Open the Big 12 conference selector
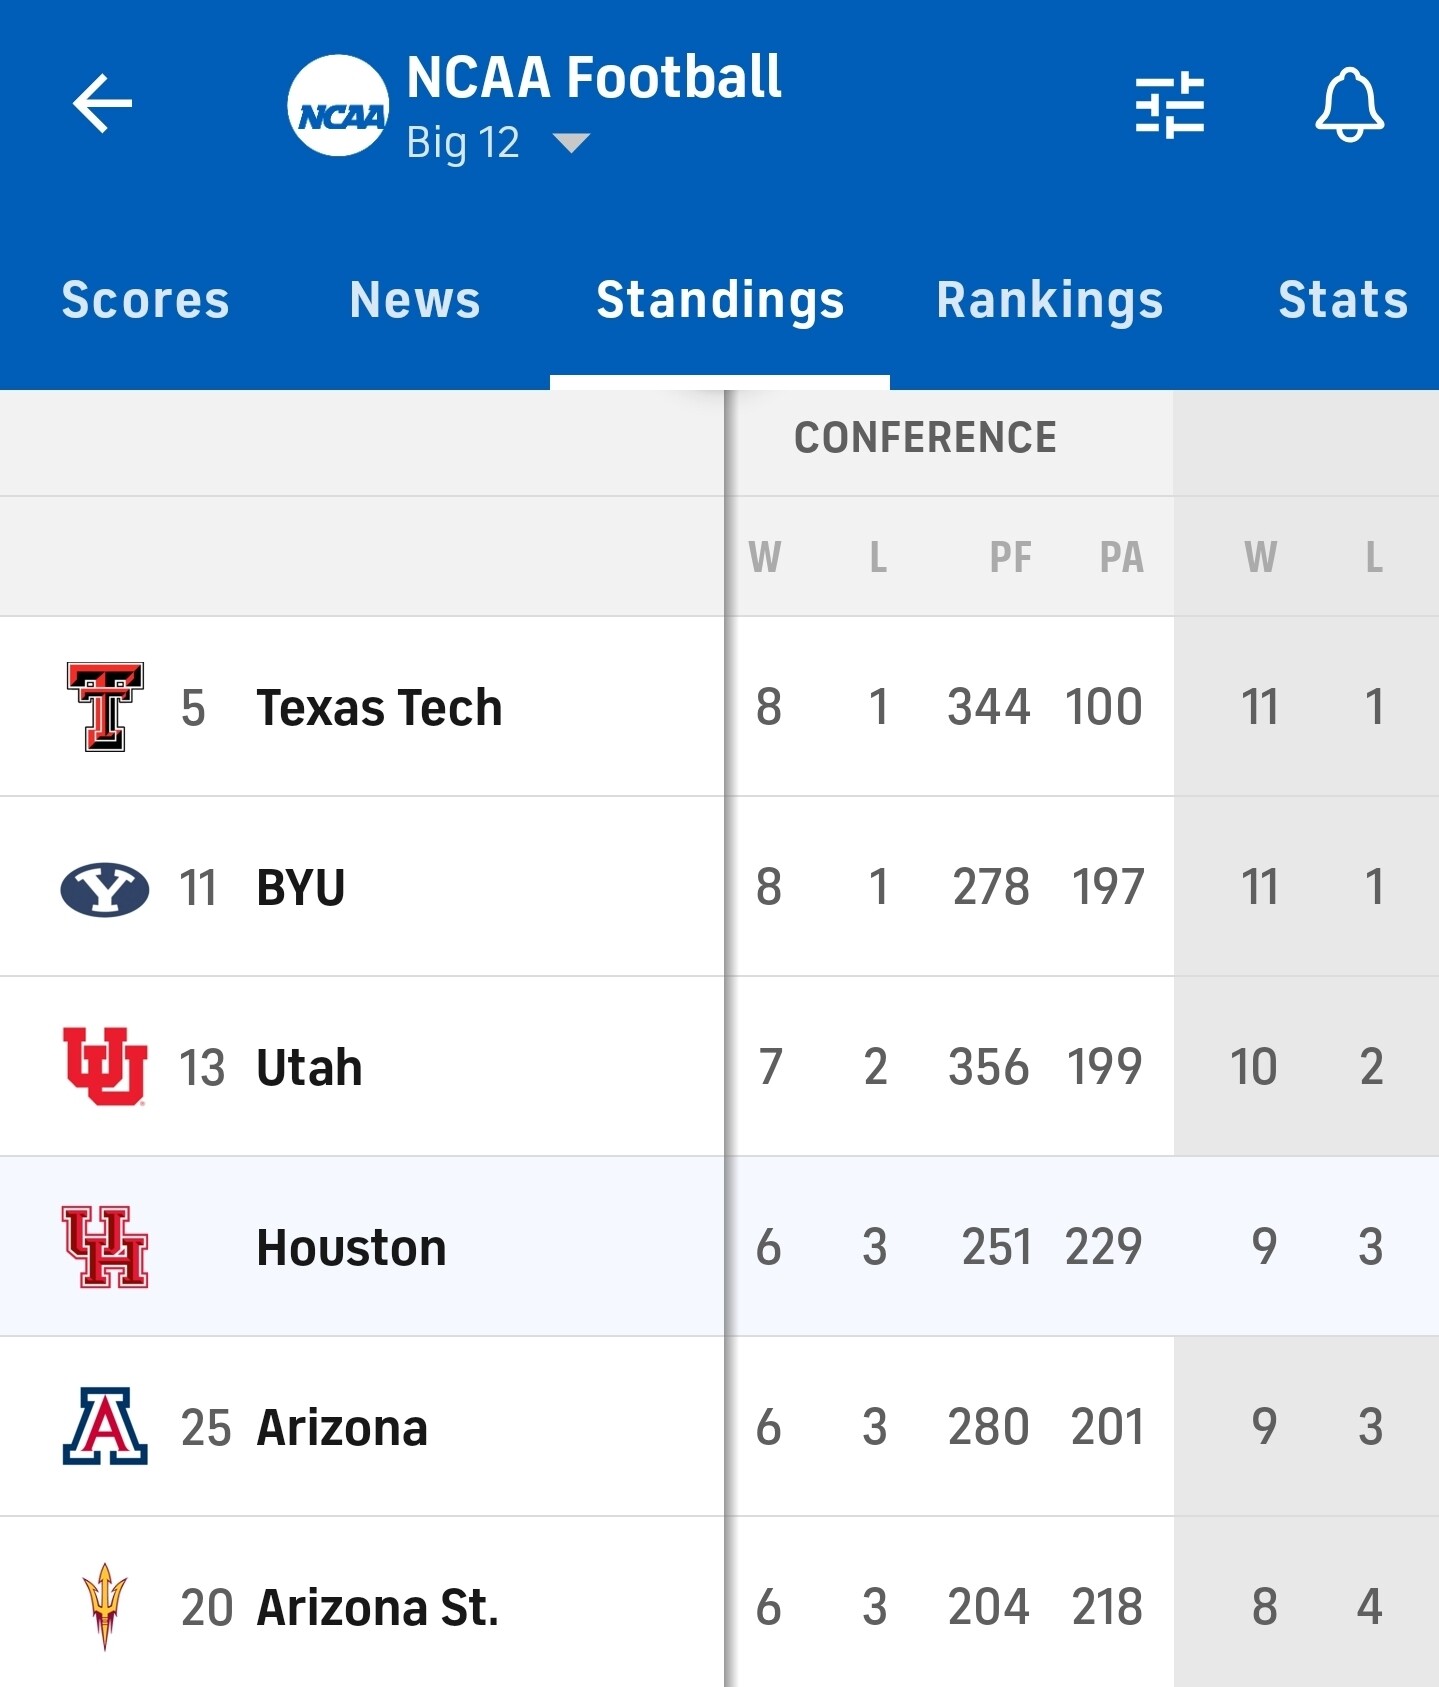 pyautogui.click(x=463, y=143)
